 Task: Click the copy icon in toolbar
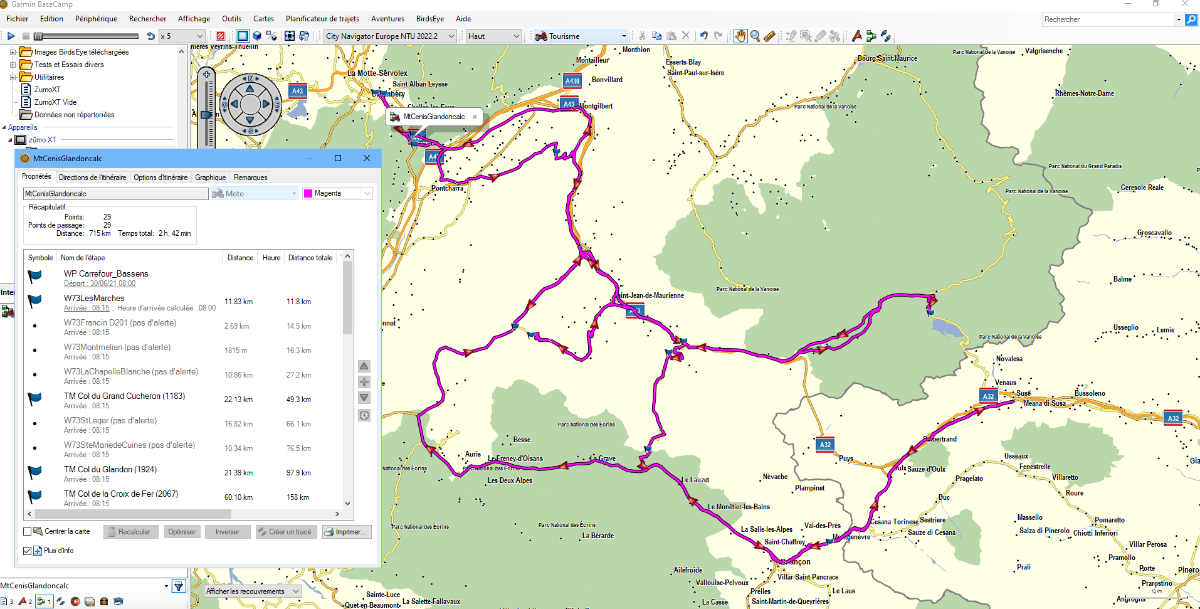click(x=657, y=35)
